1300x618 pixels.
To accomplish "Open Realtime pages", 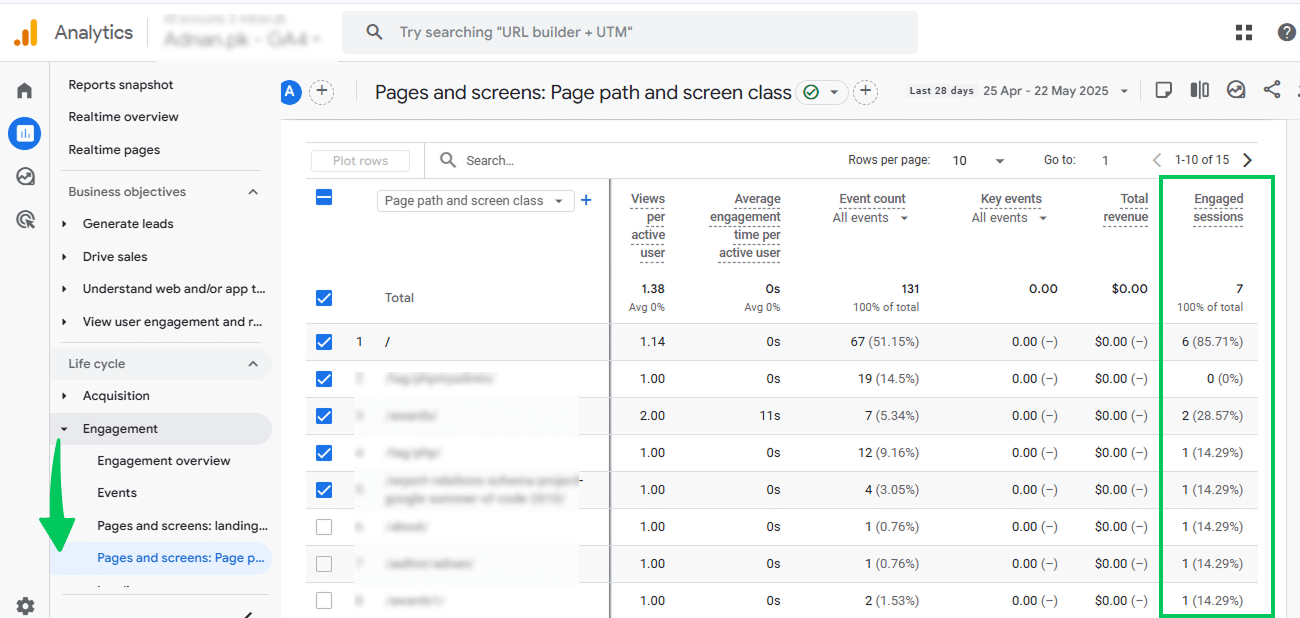I will 114,150.
